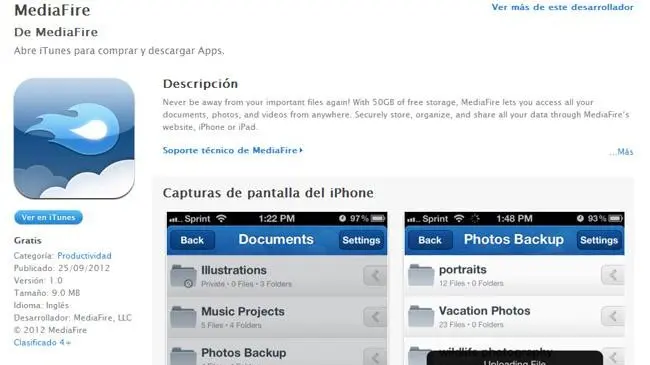Click the battery icon next to 93%
Image resolution: width=650 pixels, height=365 pixels.
coord(616,218)
